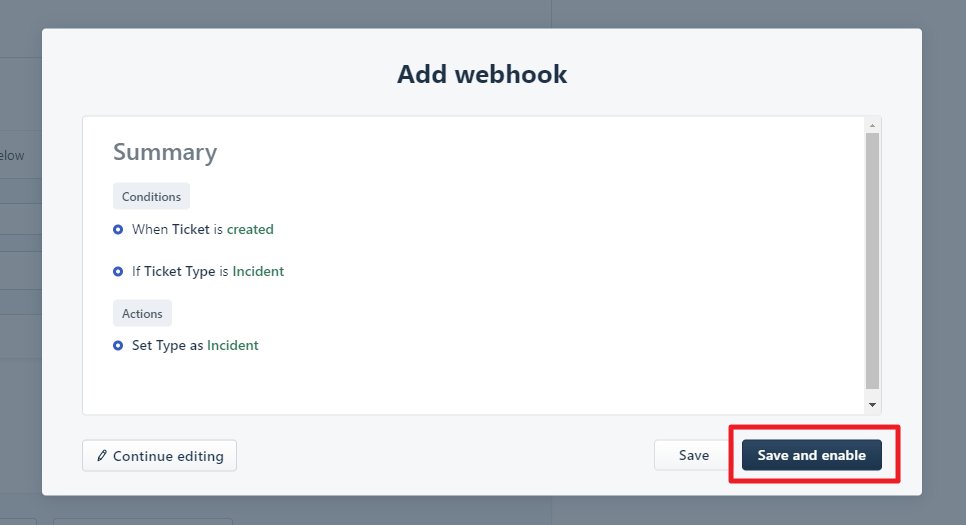Click bullet icon beside 'If Ticket Type'
Screen dimensions: 966x525
(118, 272)
